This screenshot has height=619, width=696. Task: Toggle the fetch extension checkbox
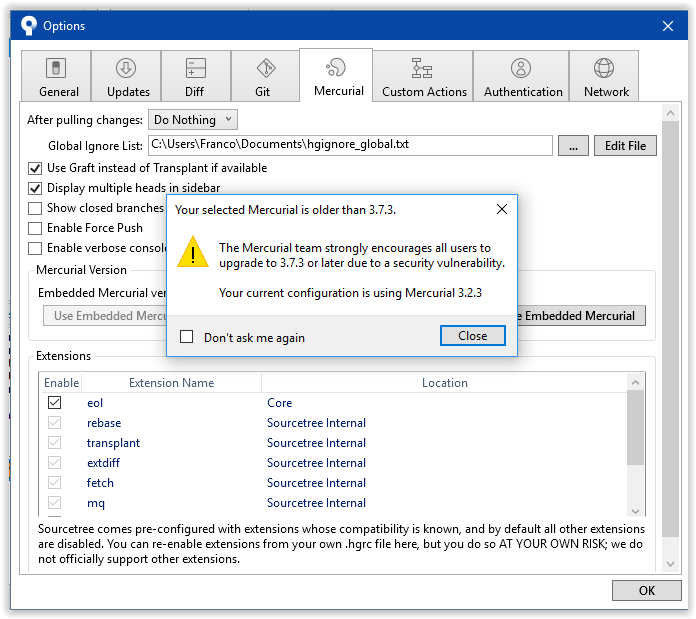click(55, 482)
